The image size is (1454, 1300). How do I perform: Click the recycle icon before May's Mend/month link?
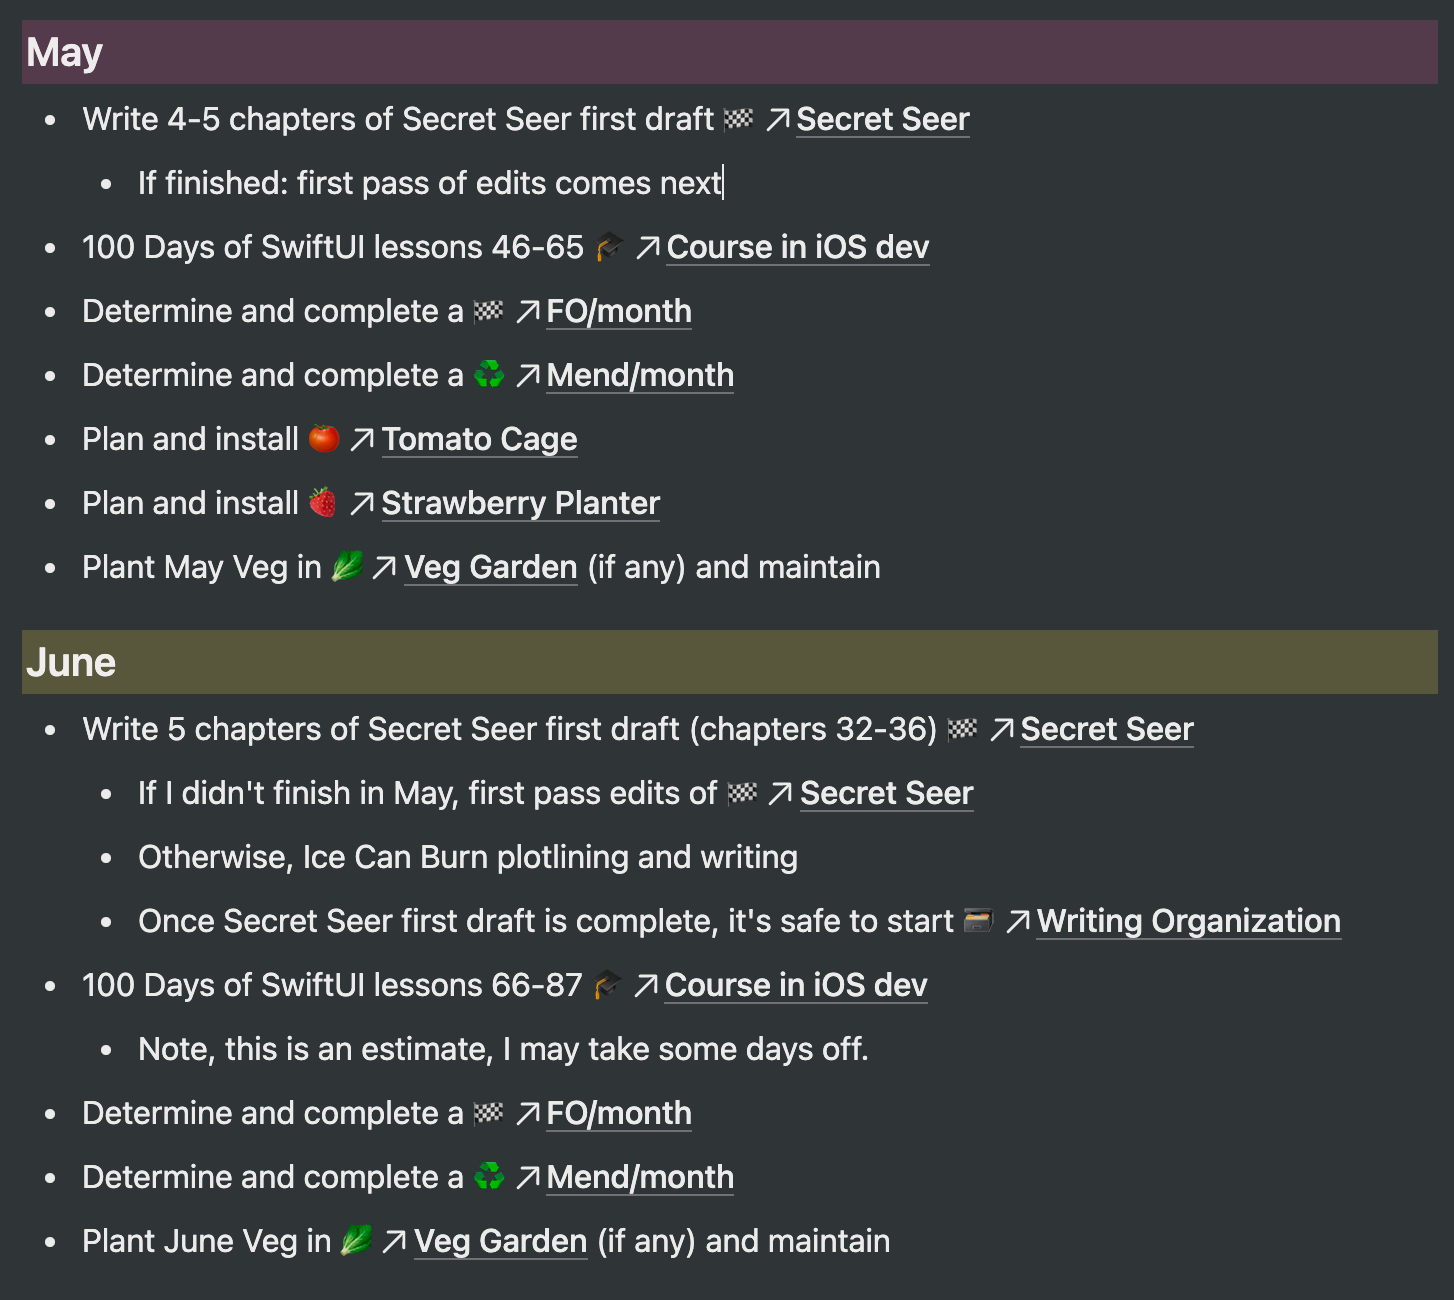point(489,374)
